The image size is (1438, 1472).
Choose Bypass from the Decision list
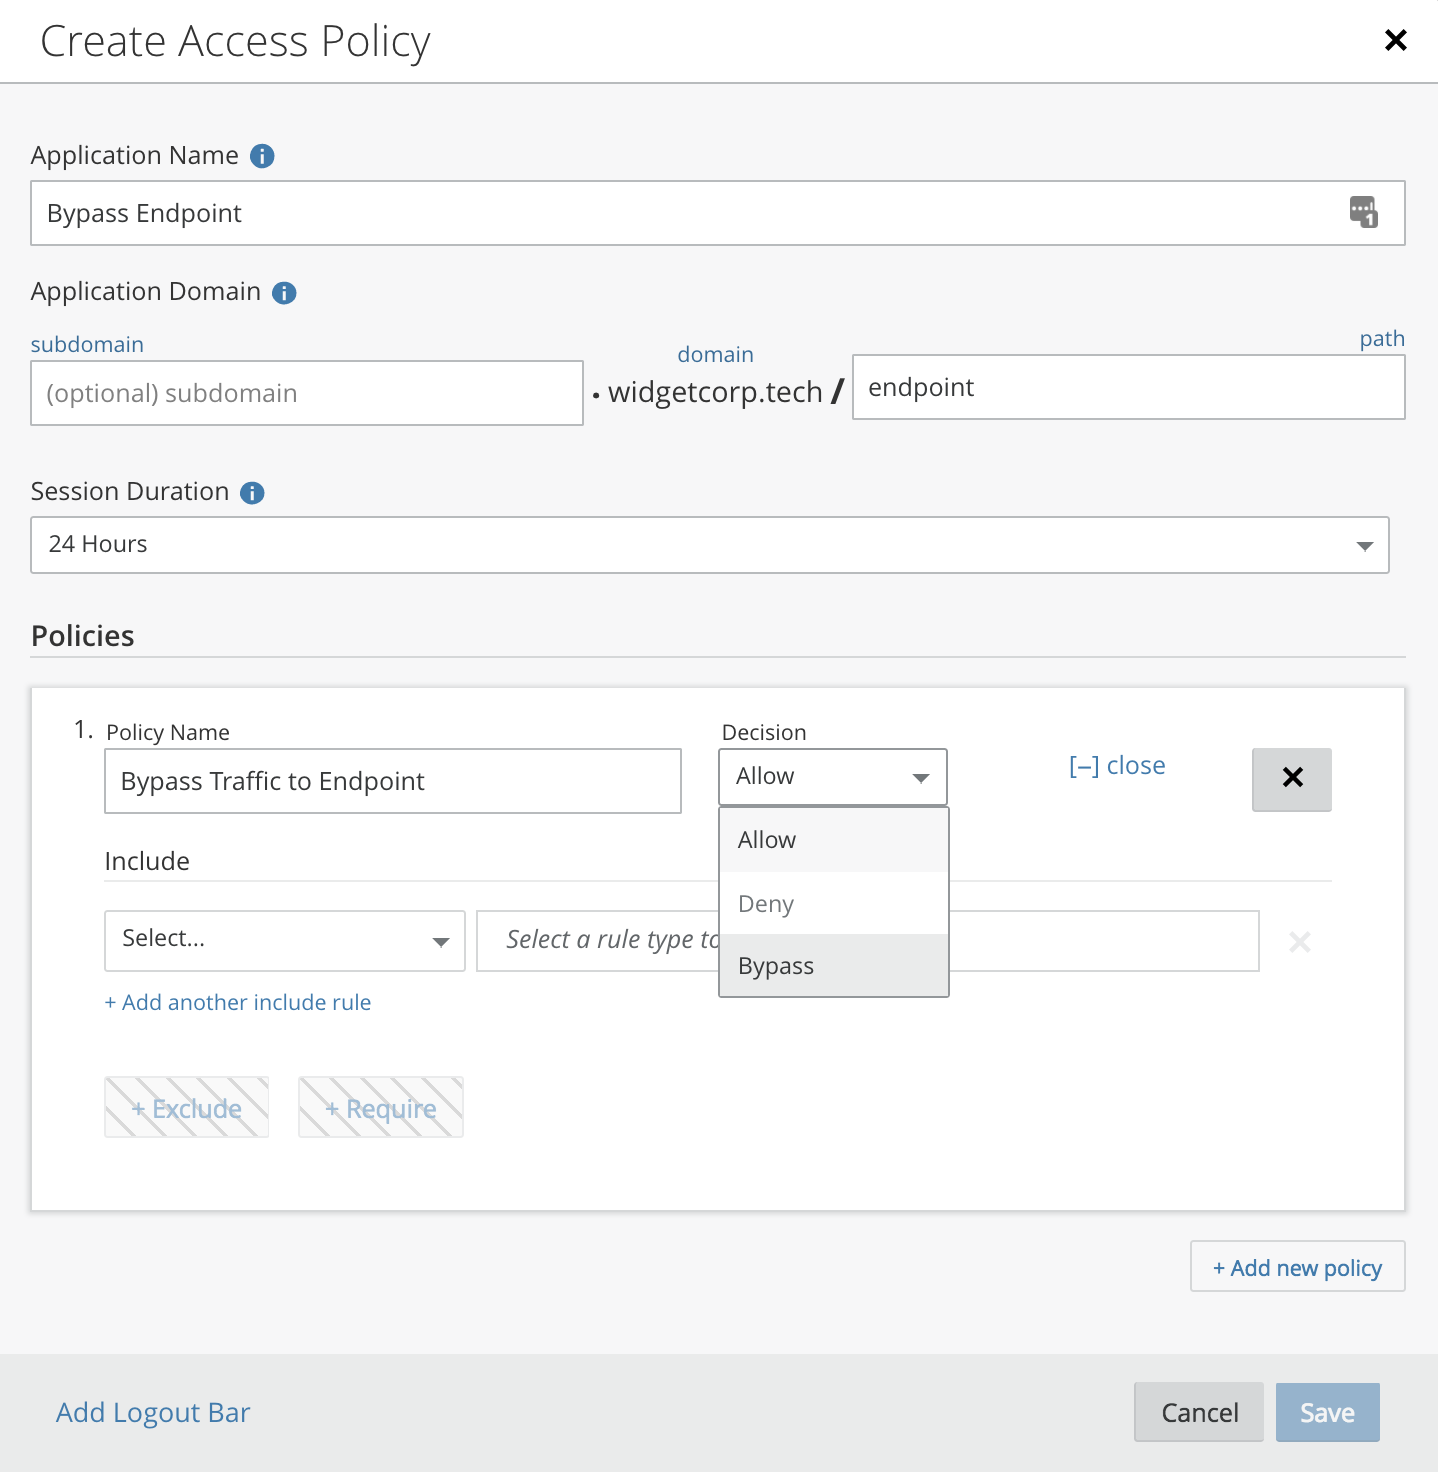(x=776, y=966)
